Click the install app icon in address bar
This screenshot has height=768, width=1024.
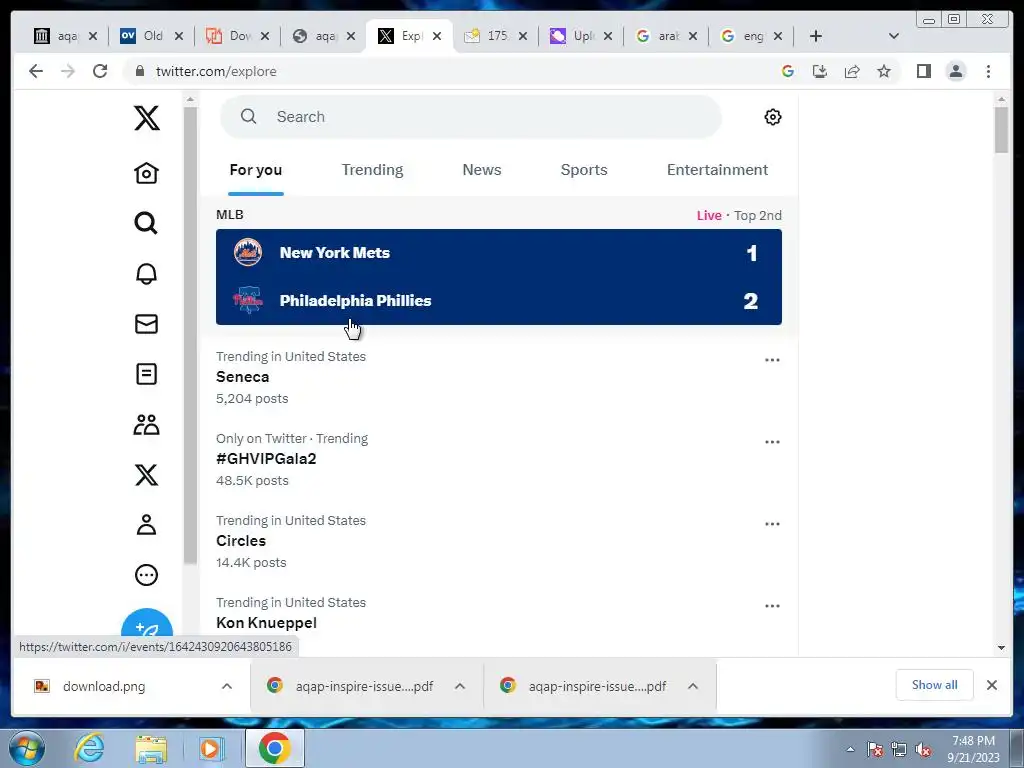point(820,71)
